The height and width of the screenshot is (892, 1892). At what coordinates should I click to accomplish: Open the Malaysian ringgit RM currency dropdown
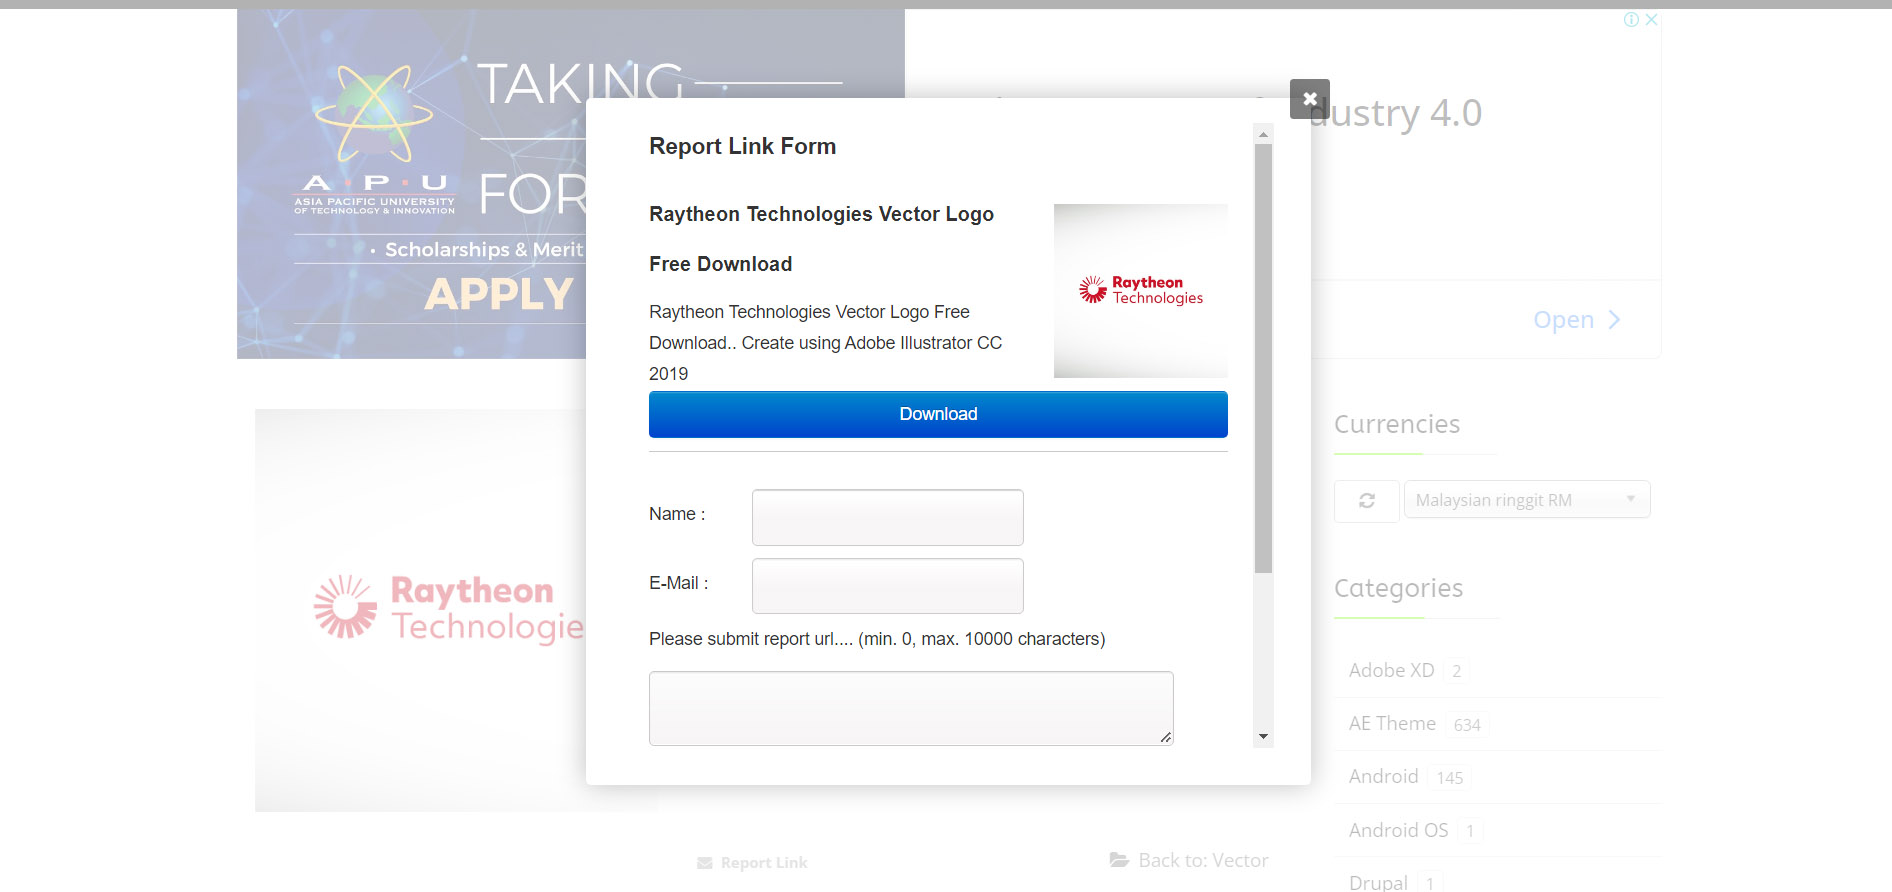click(1526, 499)
